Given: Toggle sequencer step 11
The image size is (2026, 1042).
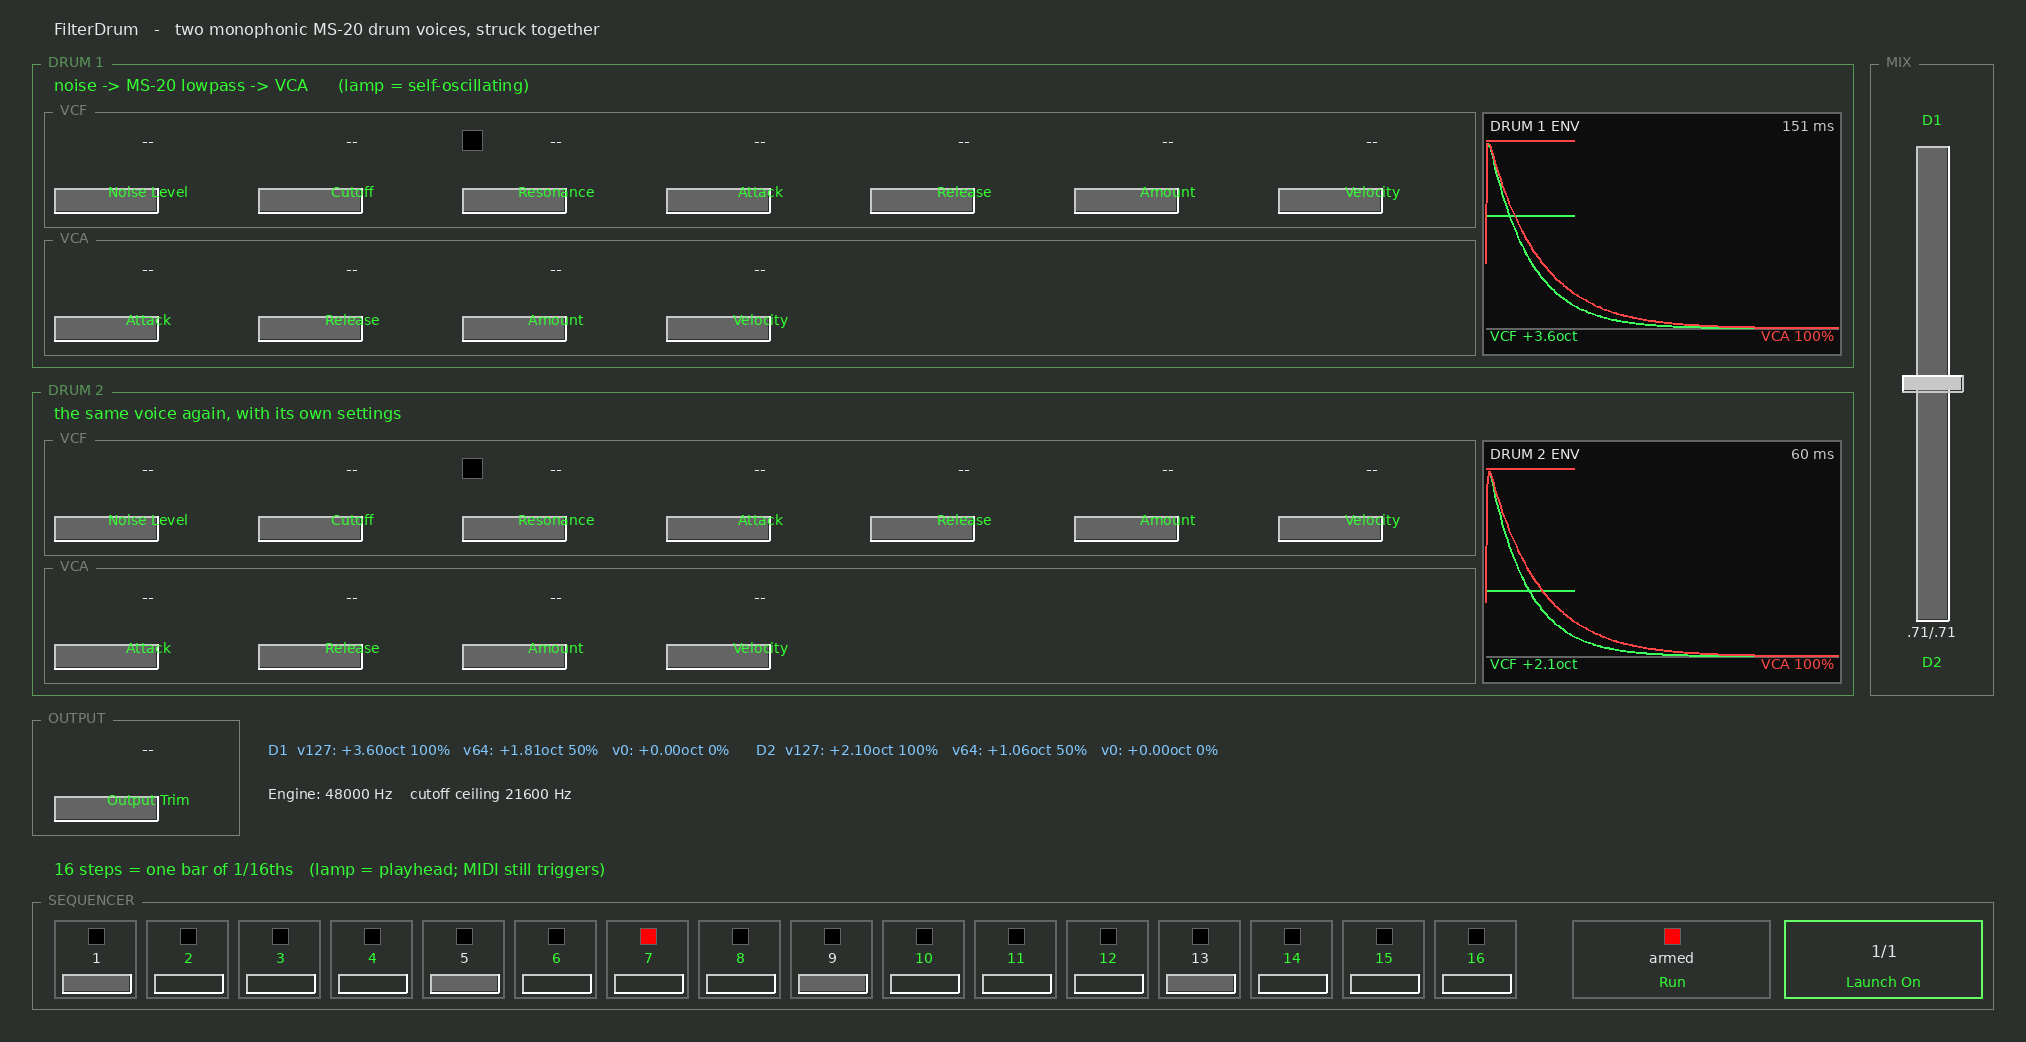Looking at the screenshot, I should 1016,984.
